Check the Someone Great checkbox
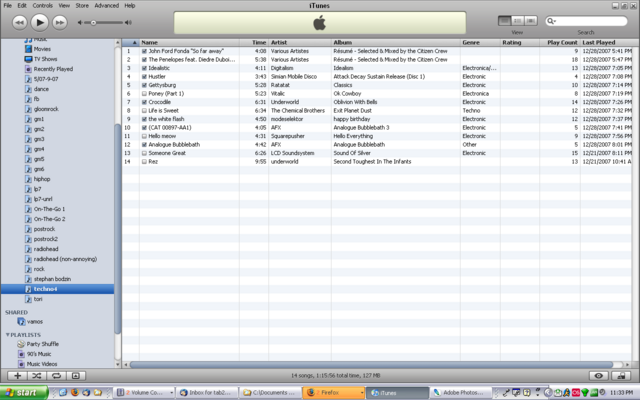Image resolution: width=640 pixels, height=400 pixels. (144, 153)
